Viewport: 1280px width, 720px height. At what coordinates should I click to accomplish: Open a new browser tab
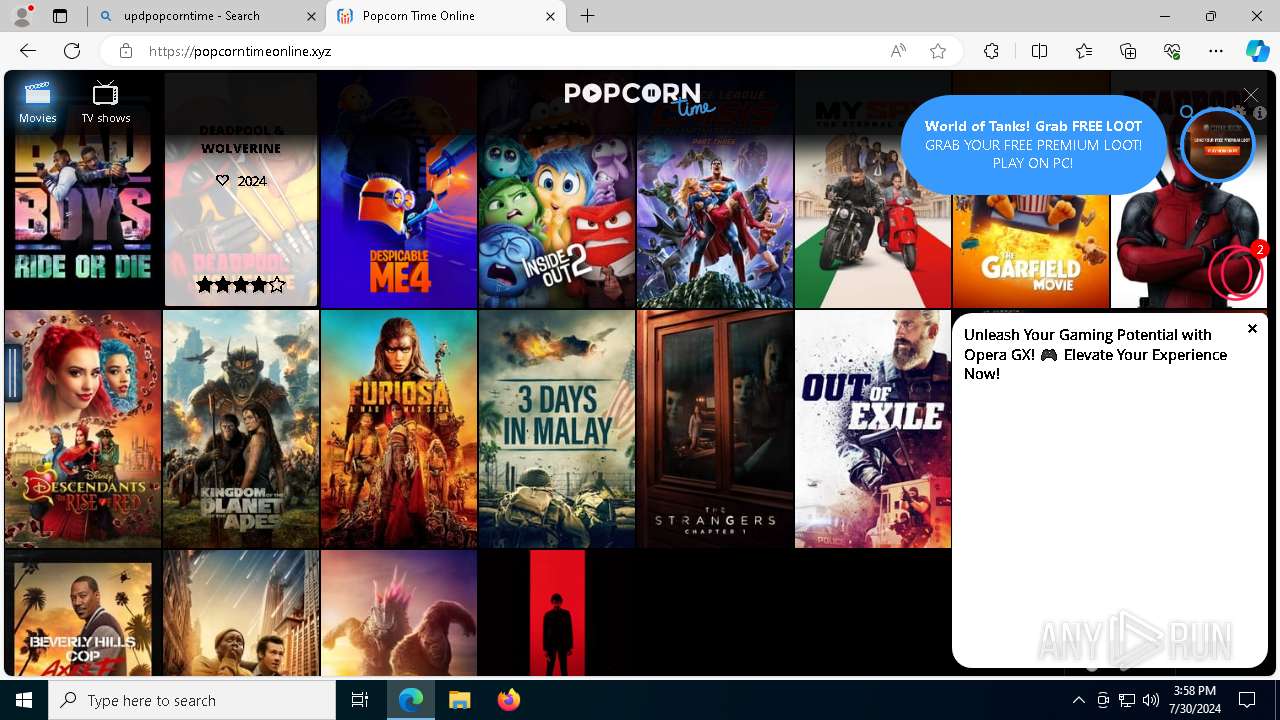(x=588, y=16)
